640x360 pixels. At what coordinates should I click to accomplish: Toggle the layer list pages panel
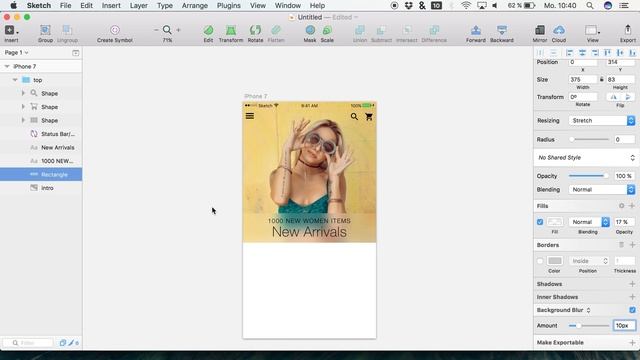tap(76, 53)
